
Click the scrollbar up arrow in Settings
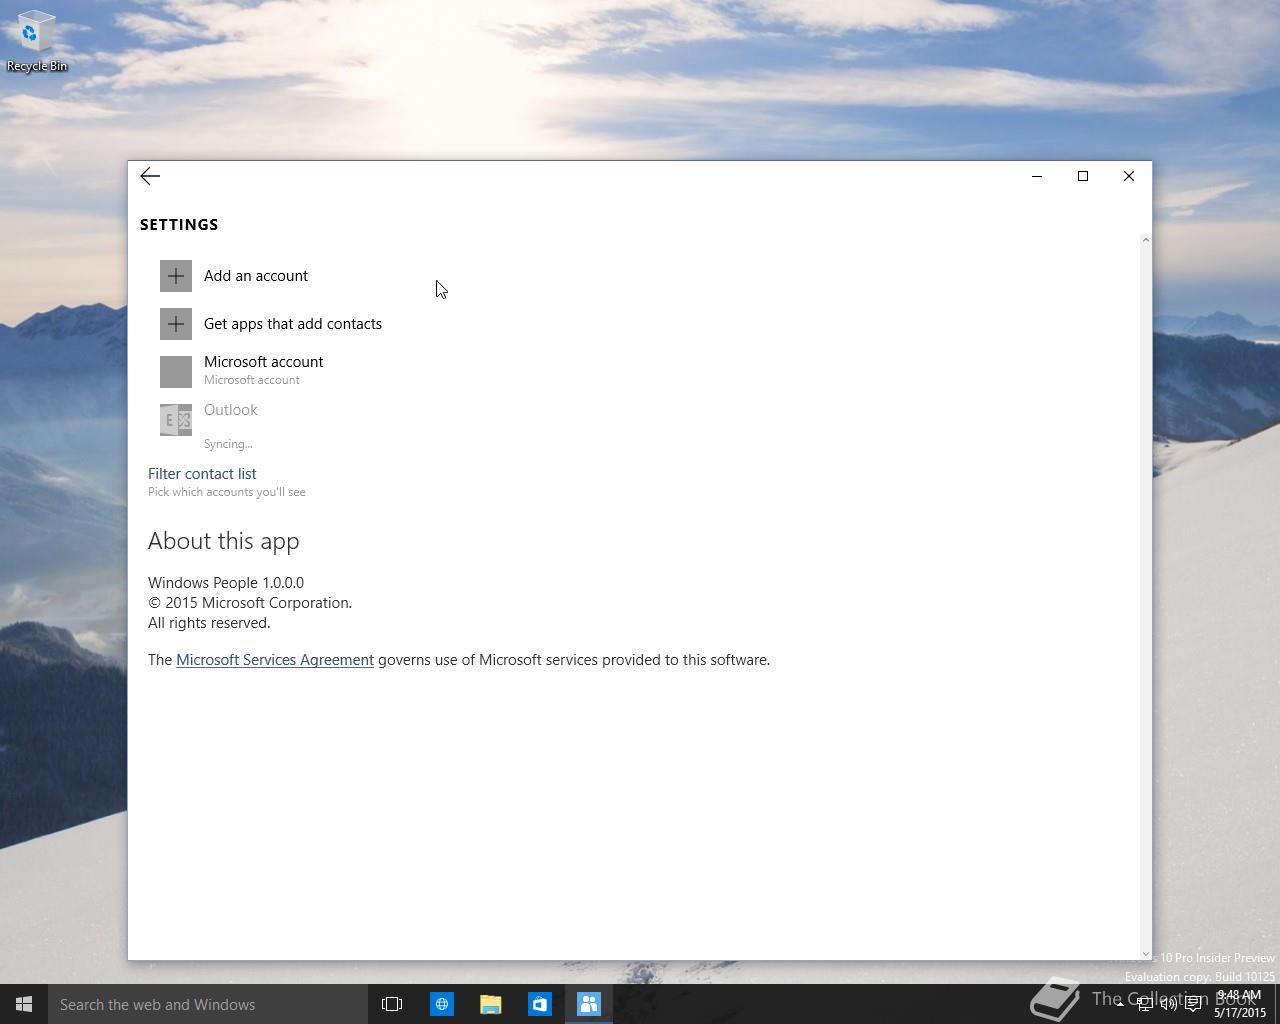click(x=1146, y=240)
